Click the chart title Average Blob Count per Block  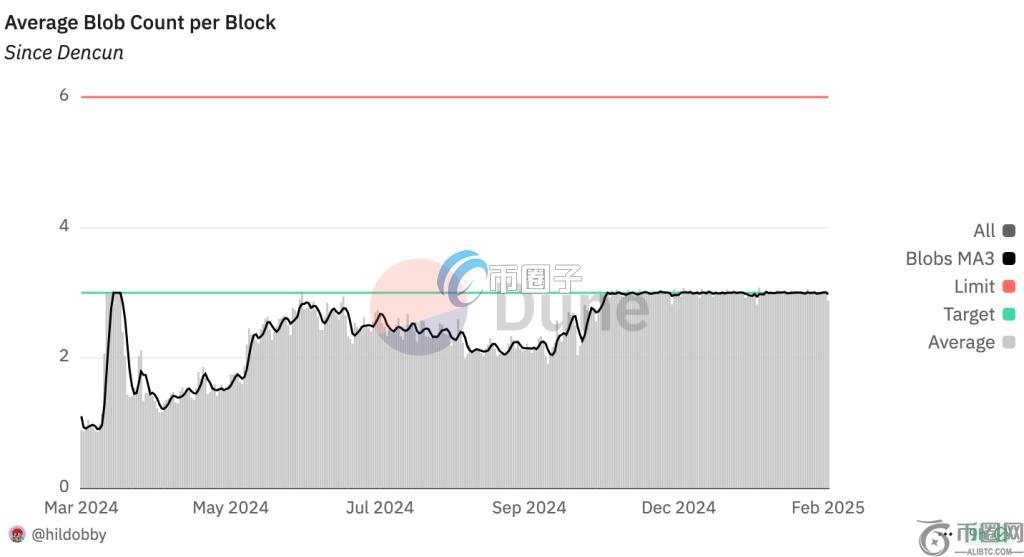pos(140,22)
